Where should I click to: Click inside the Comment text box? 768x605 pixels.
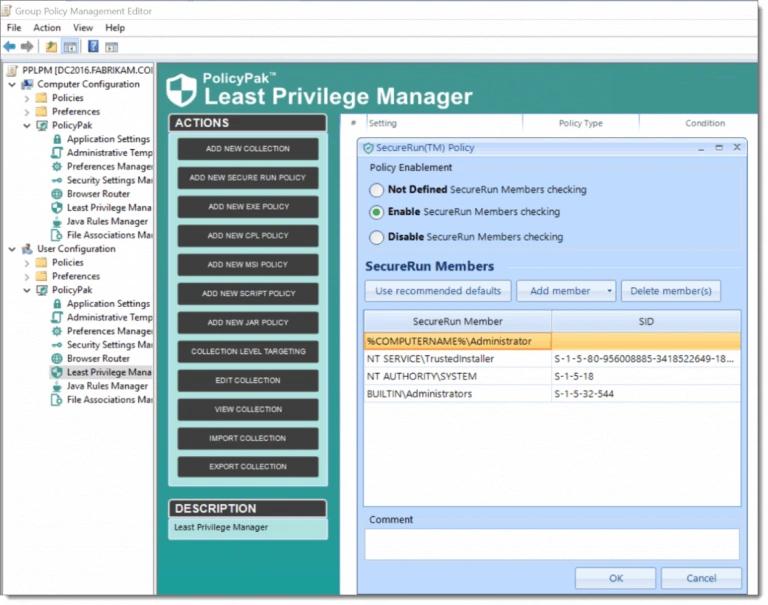(552, 544)
